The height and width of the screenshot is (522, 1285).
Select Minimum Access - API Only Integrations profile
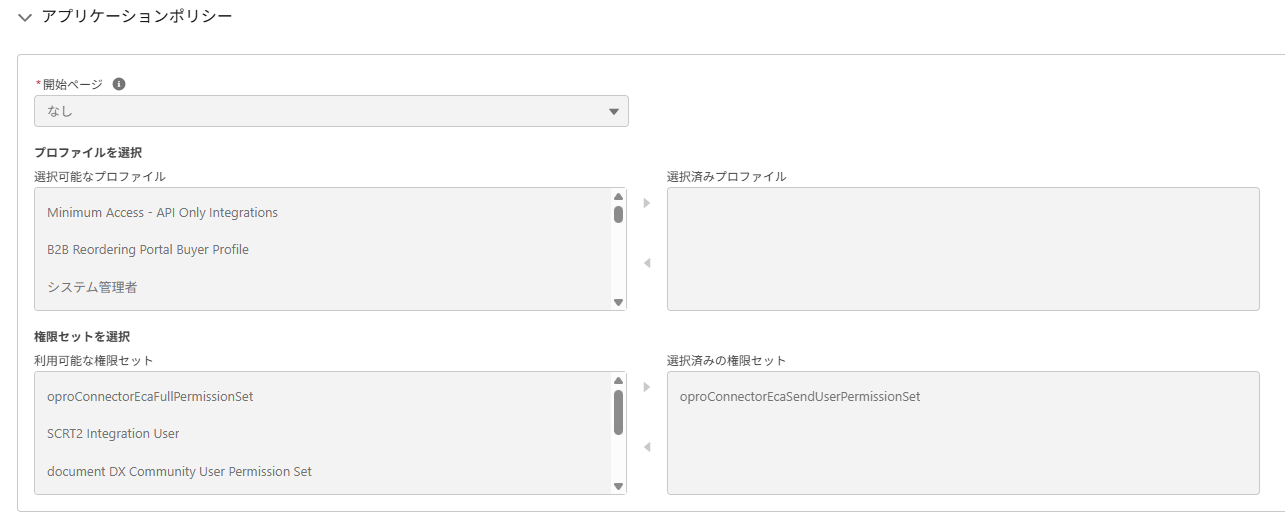162,213
